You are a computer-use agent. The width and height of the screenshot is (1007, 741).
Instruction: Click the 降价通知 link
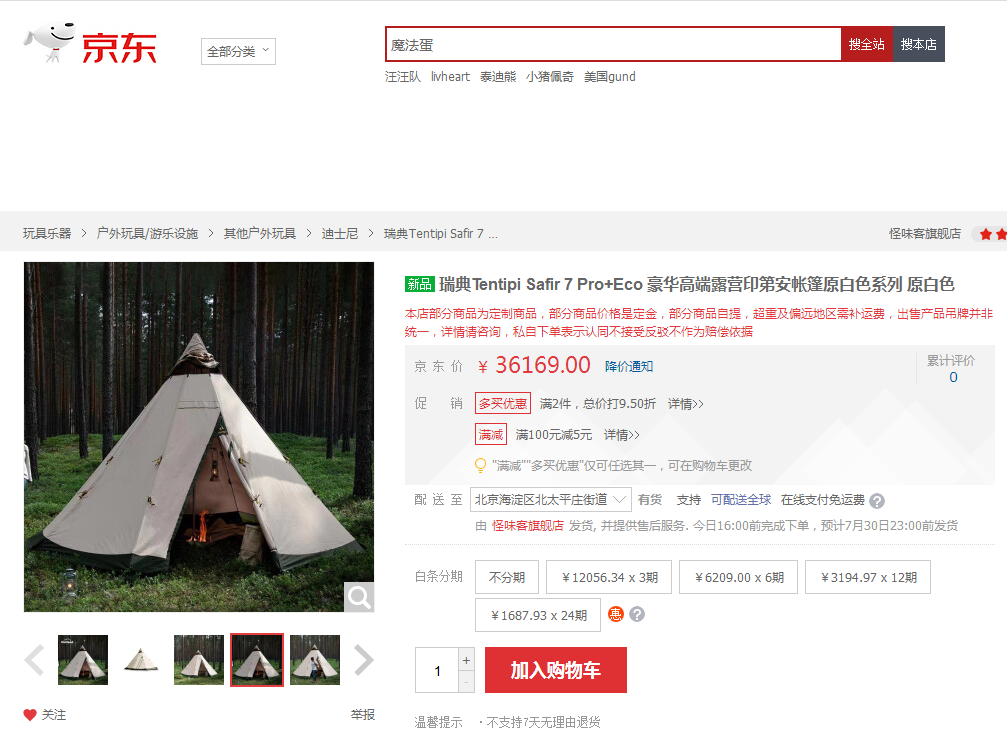[x=629, y=367]
